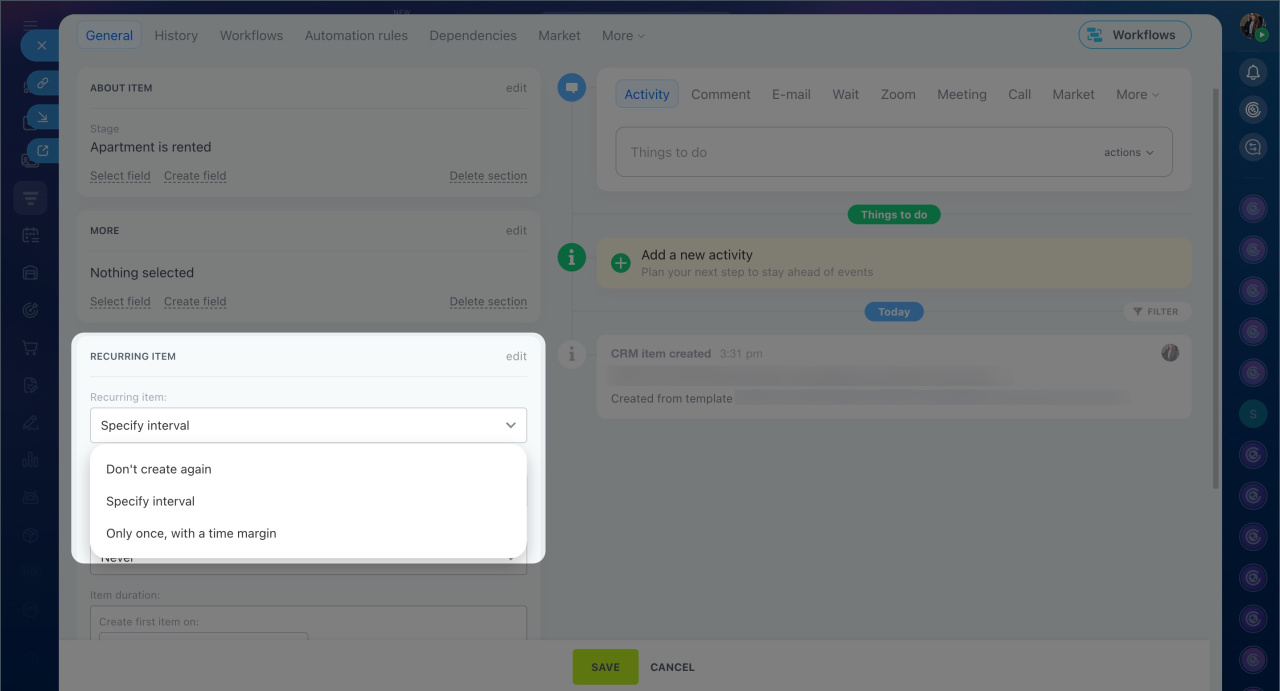Click the green plus new activity icon
Screen dimensions: 1280x691
pyautogui.click(x=620, y=263)
